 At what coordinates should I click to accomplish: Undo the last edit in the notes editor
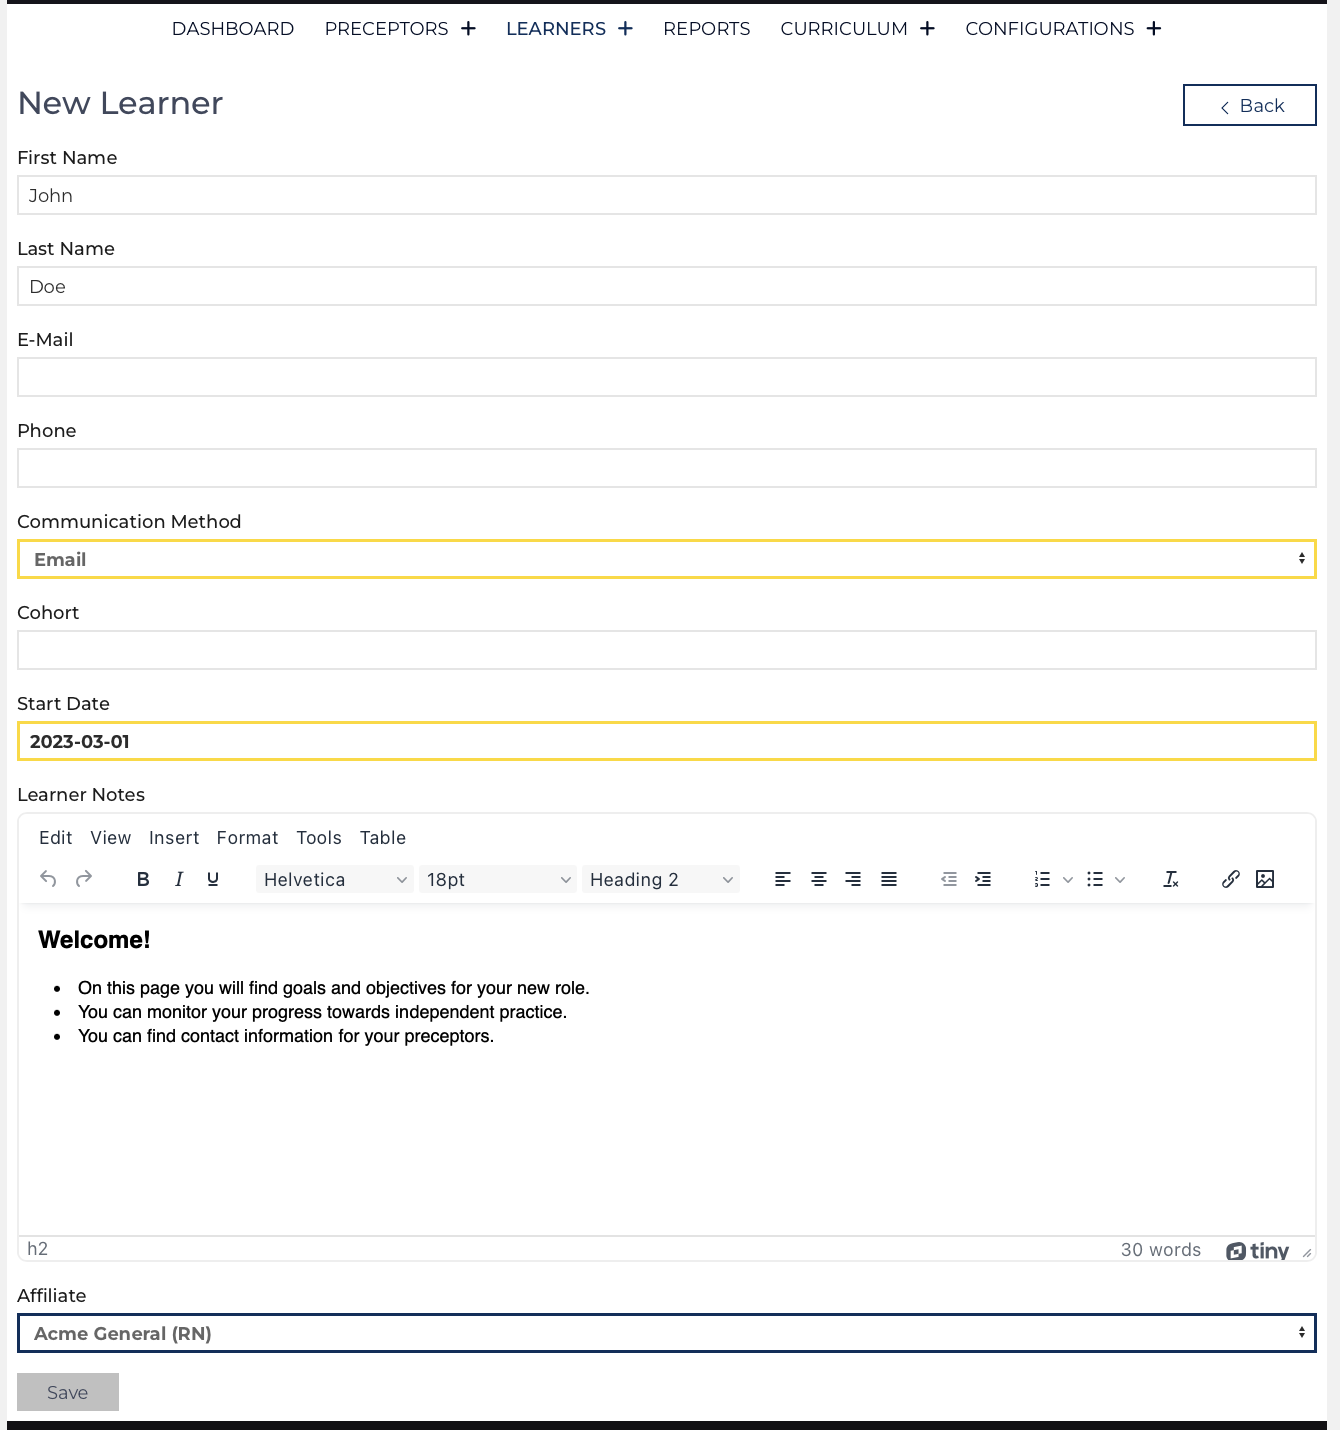click(x=48, y=879)
